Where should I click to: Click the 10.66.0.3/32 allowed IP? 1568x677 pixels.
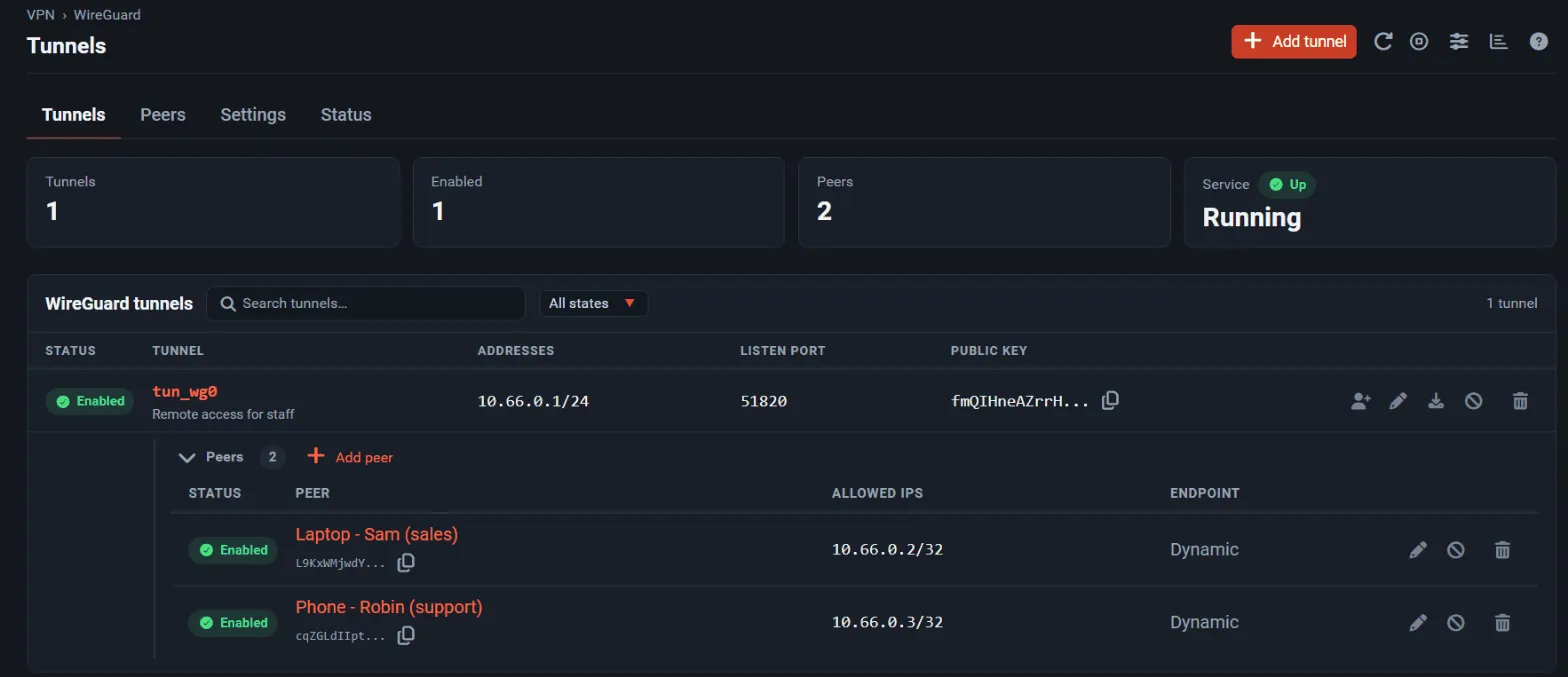[x=887, y=622]
